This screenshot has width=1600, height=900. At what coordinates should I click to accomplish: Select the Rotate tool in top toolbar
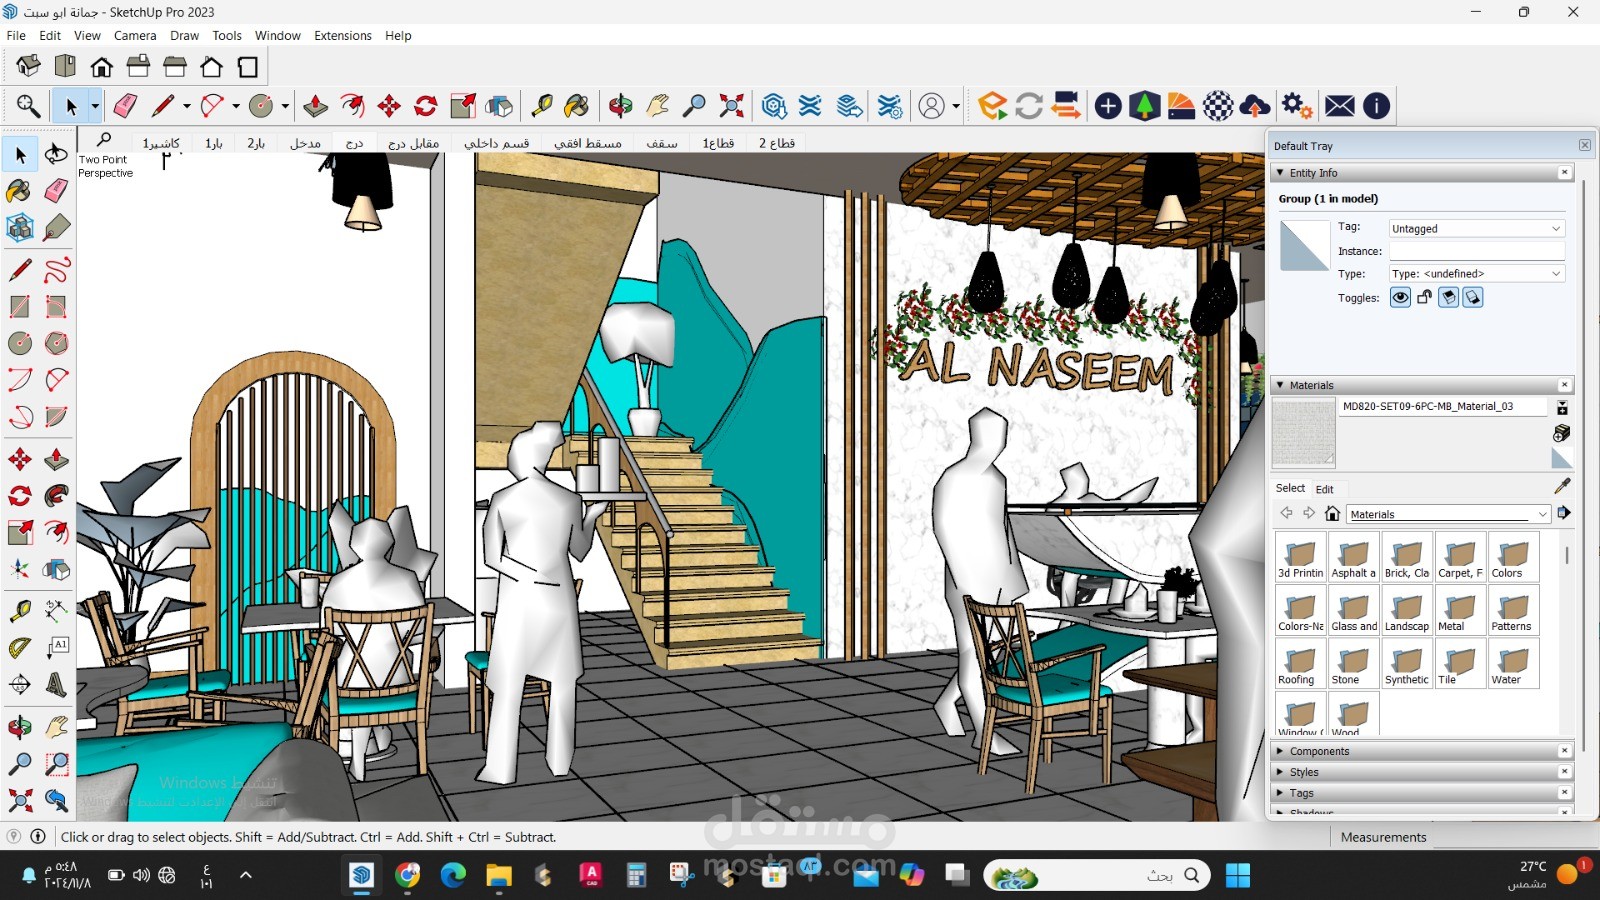tap(426, 105)
